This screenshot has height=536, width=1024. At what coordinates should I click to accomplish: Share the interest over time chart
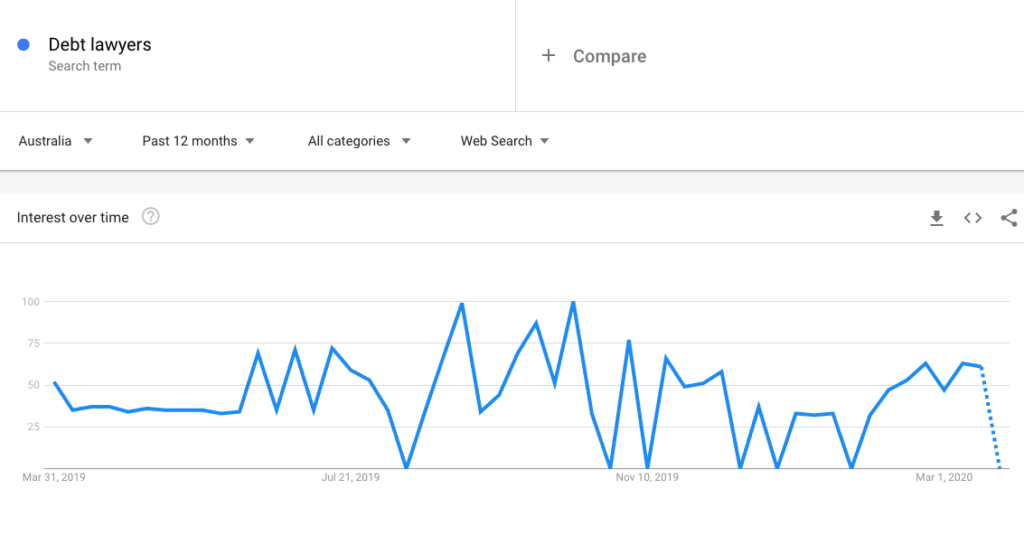click(1009, 218)
